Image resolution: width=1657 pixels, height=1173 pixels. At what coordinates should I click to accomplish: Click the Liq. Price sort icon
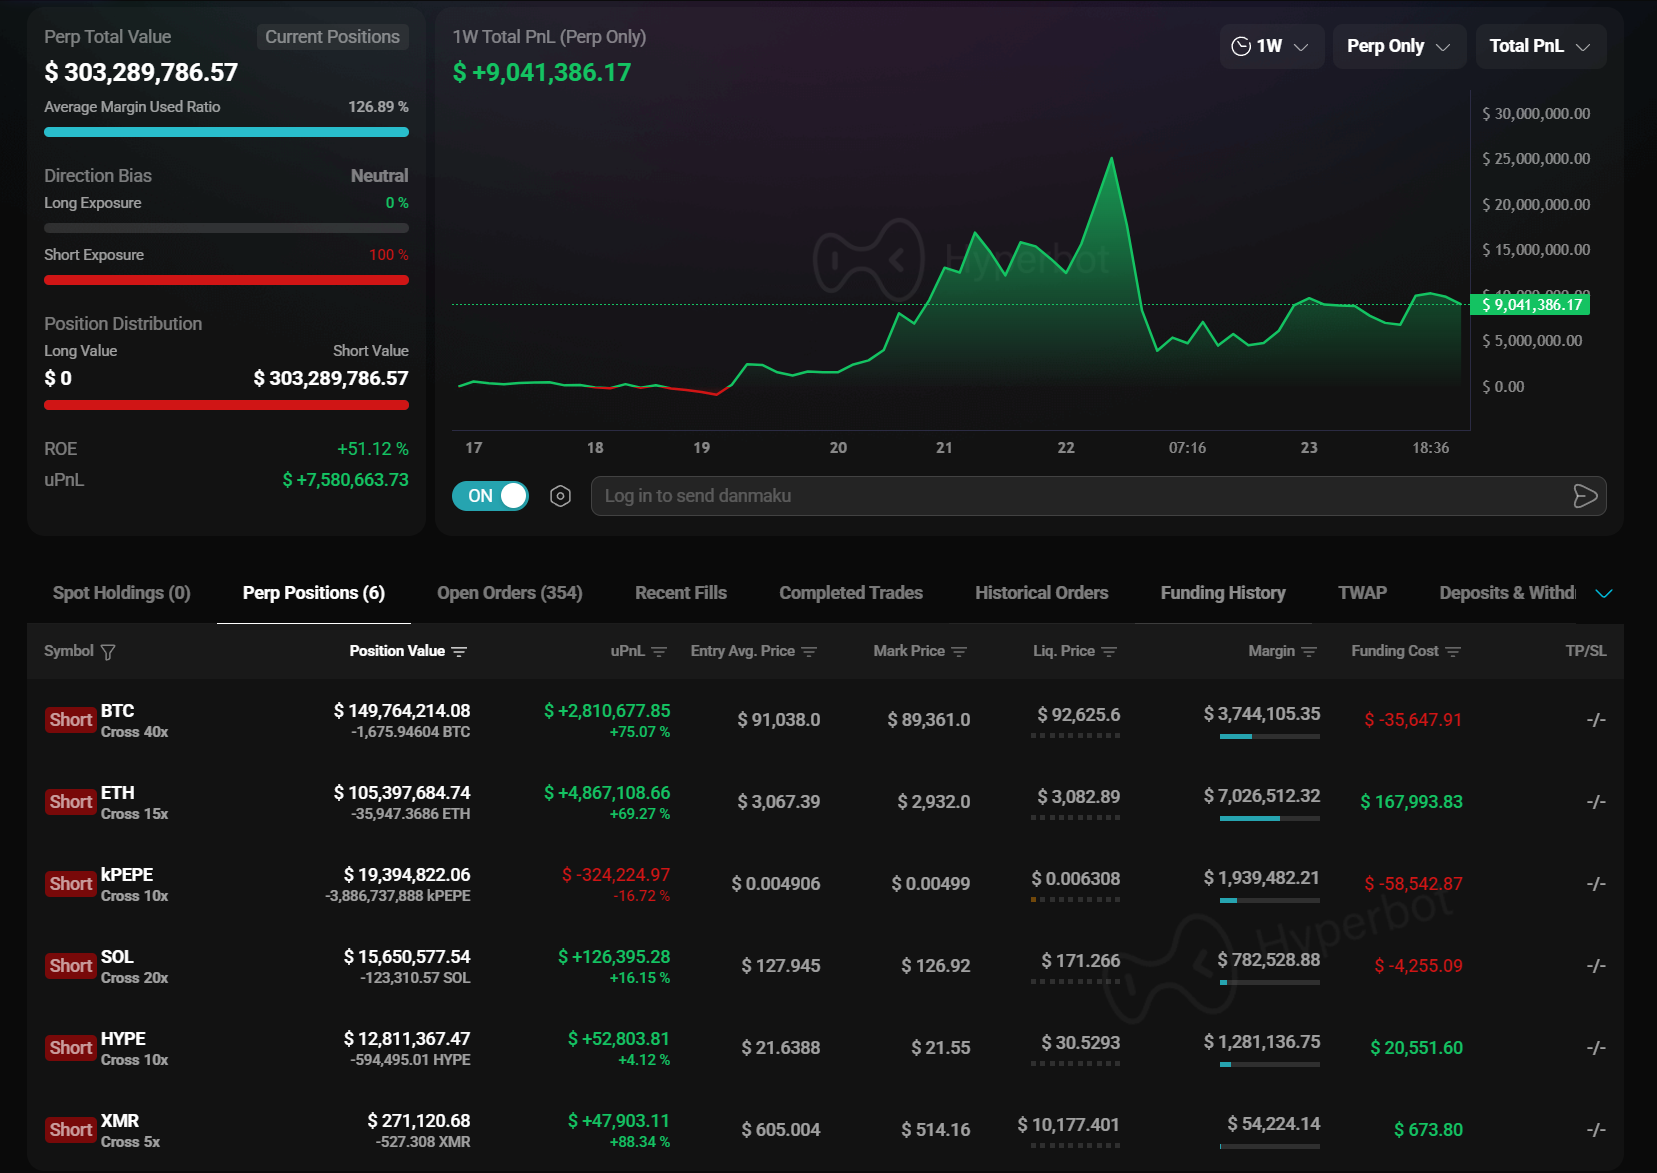[x=1108, y=652]
